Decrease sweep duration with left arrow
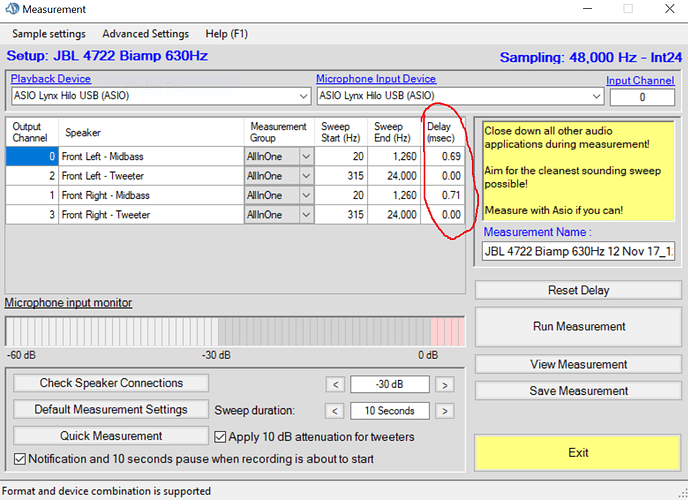The height and width of the screenshot is (500, 688). pos(337,410)
